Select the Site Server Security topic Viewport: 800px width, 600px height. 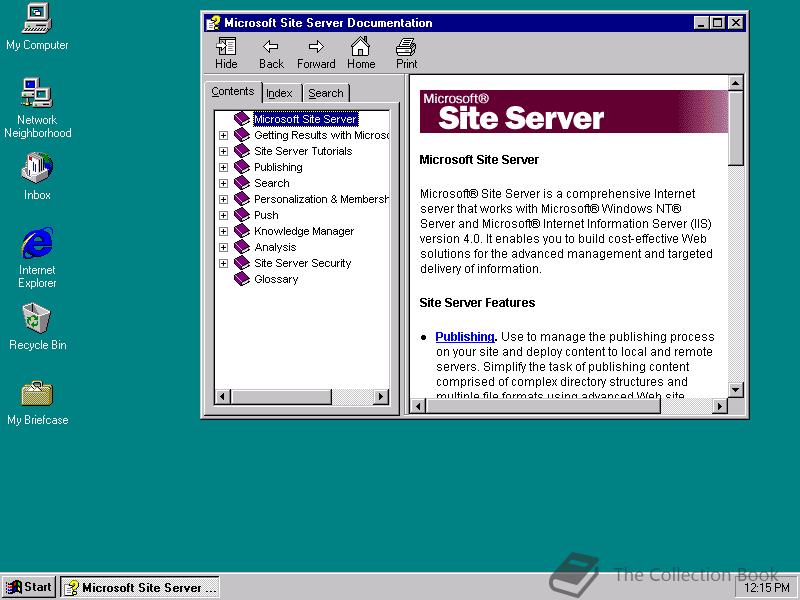pos(303,263)
